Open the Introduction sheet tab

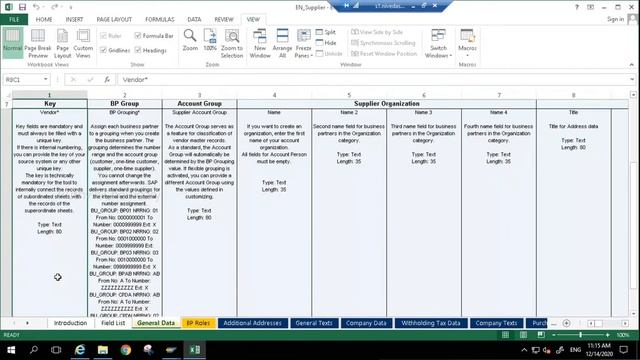click(71, 323)
